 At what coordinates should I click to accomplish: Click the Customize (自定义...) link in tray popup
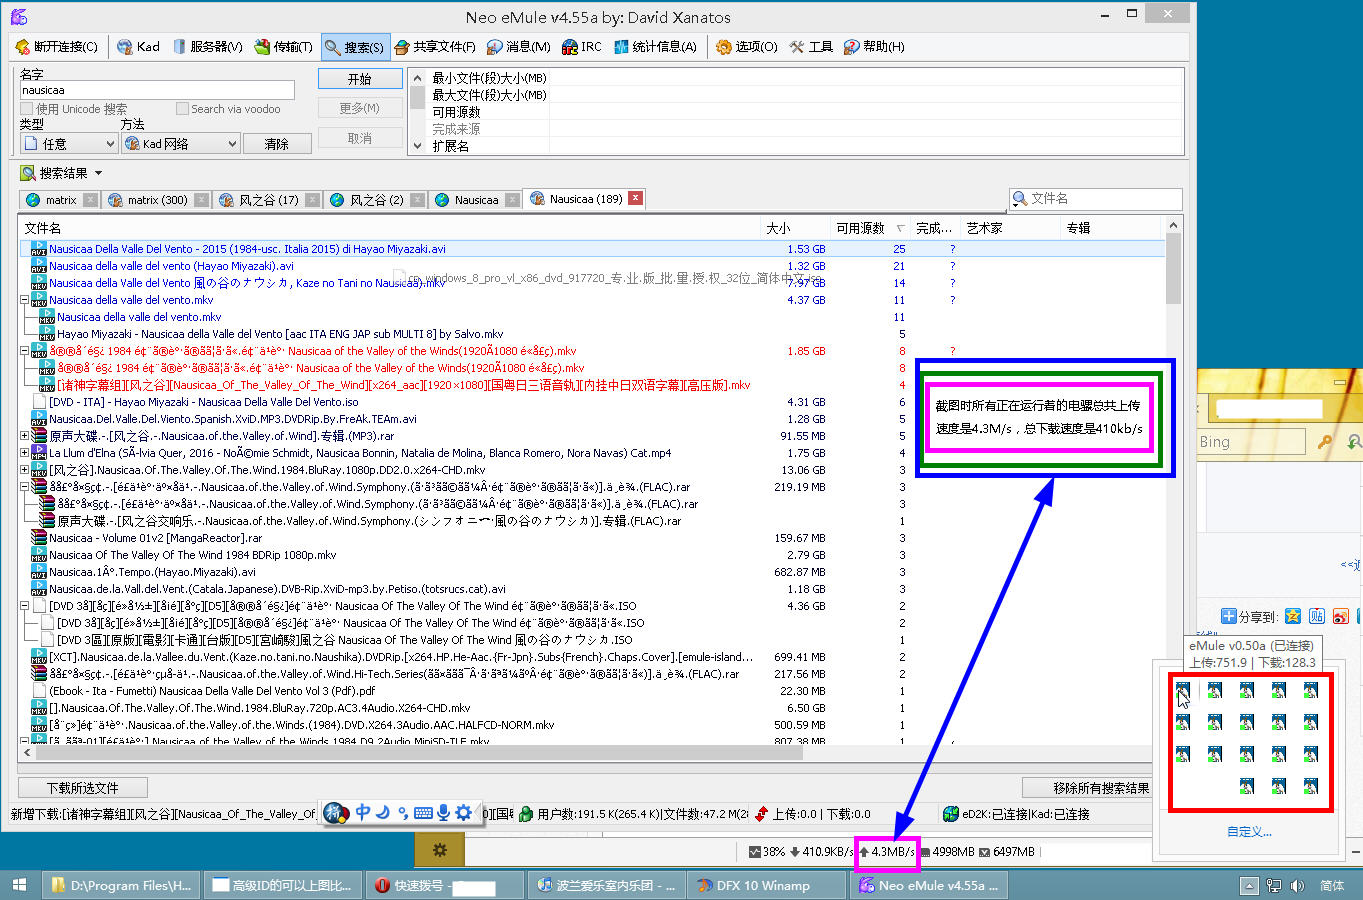(1249, 832)
